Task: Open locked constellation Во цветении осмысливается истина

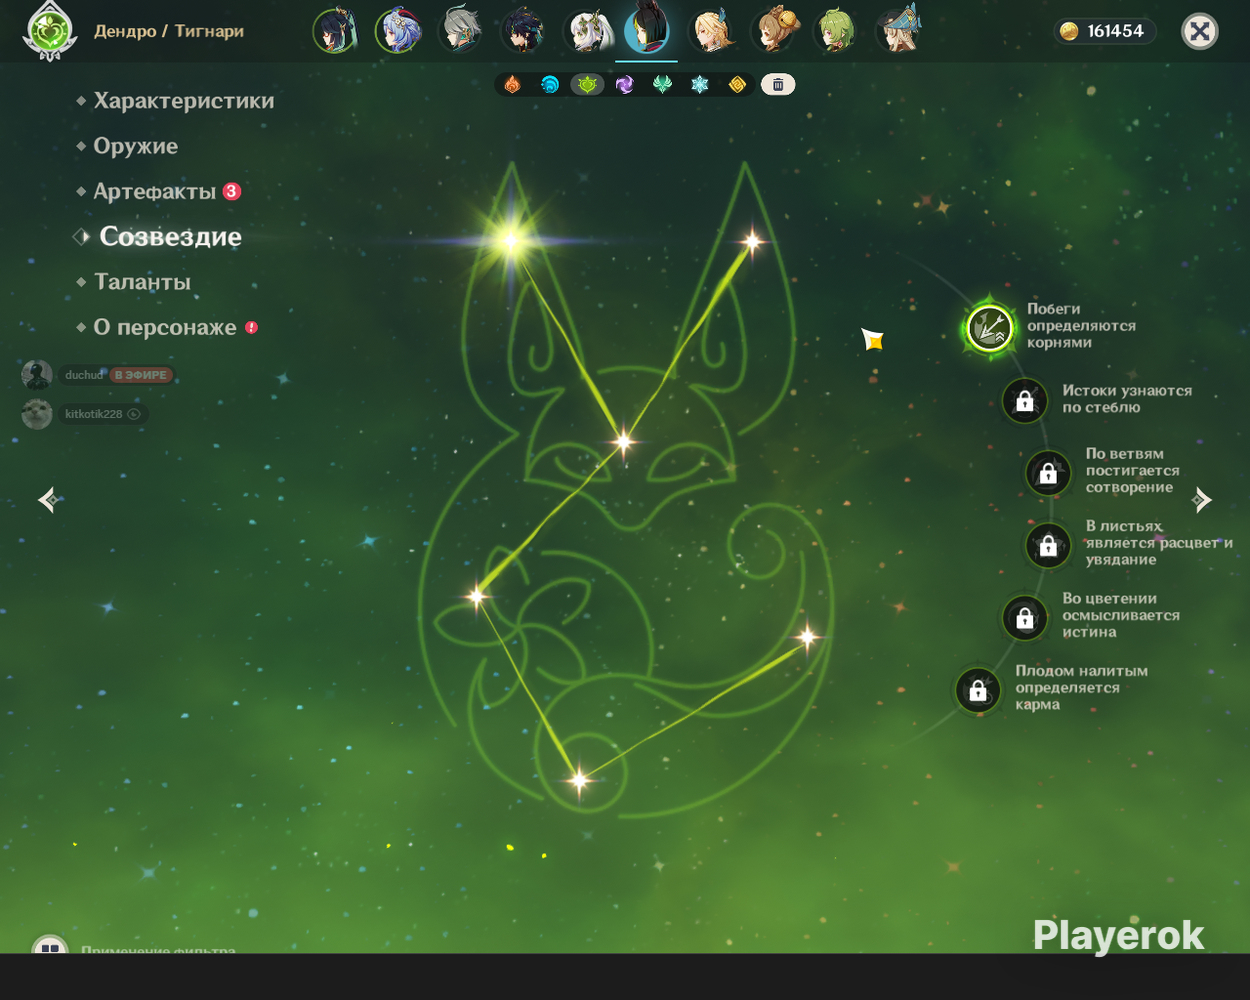Action: click(1025, 617)
